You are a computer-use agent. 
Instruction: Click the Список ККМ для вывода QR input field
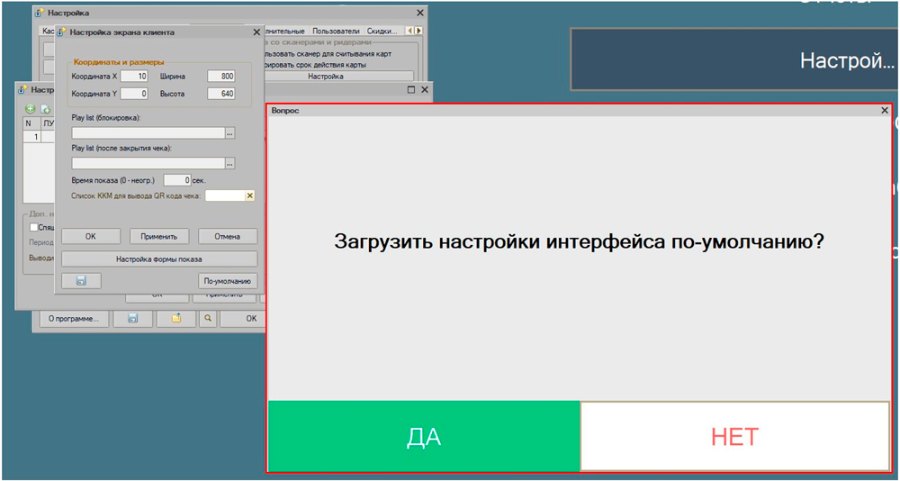click(x=225, y=196)
